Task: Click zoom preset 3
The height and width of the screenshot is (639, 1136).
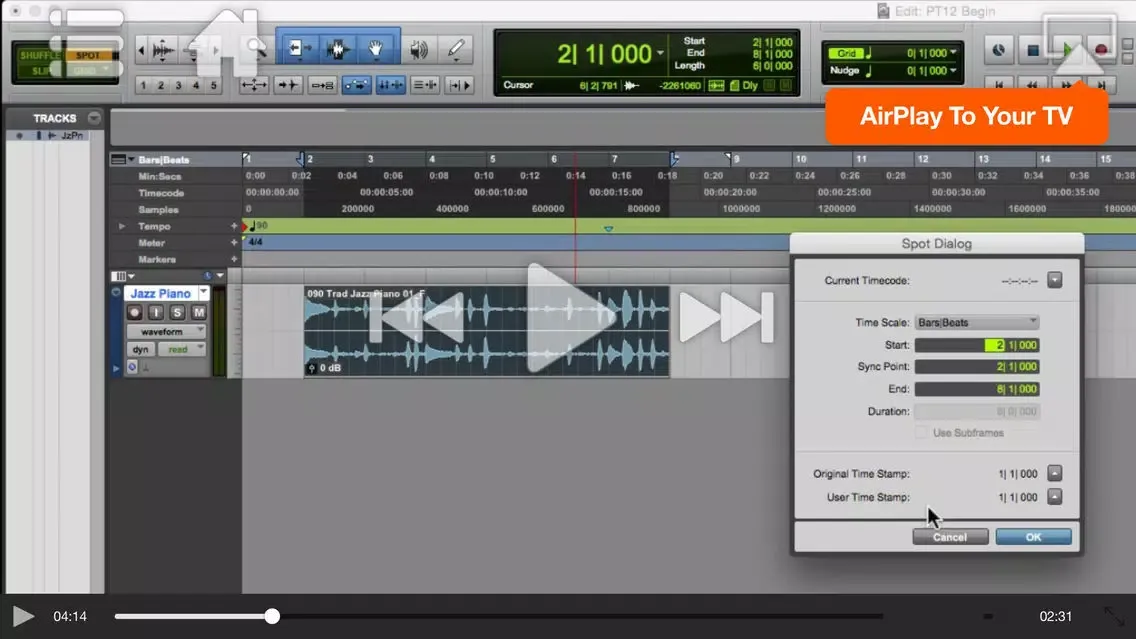Action: coord(178,85)
